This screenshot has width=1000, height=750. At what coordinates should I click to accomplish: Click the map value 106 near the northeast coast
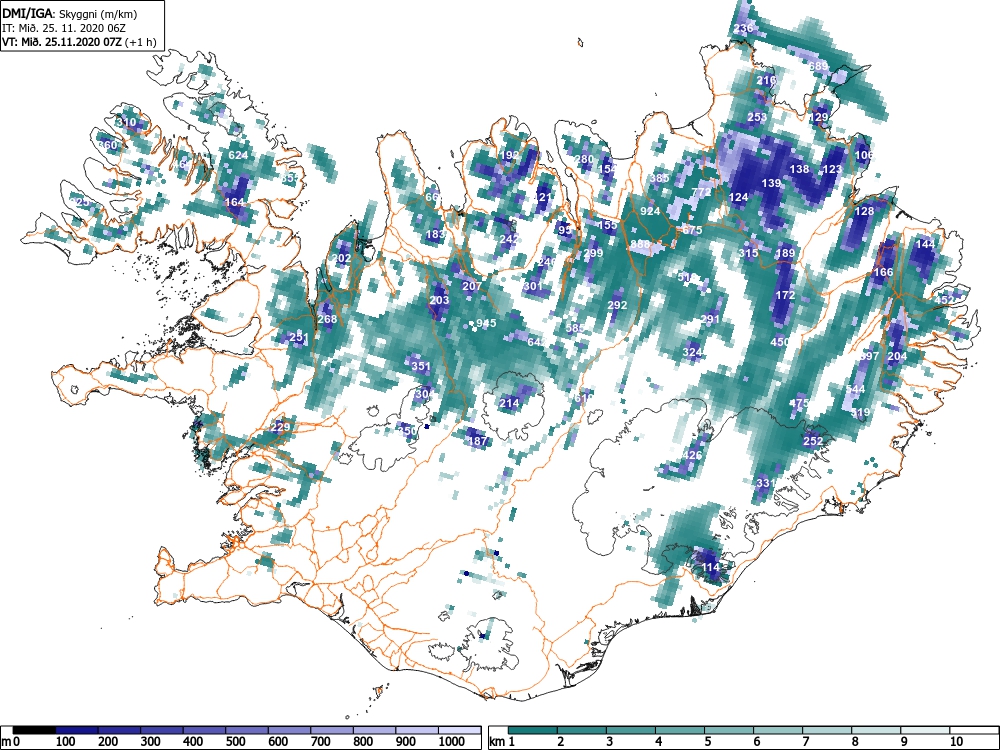coord(864,155)
